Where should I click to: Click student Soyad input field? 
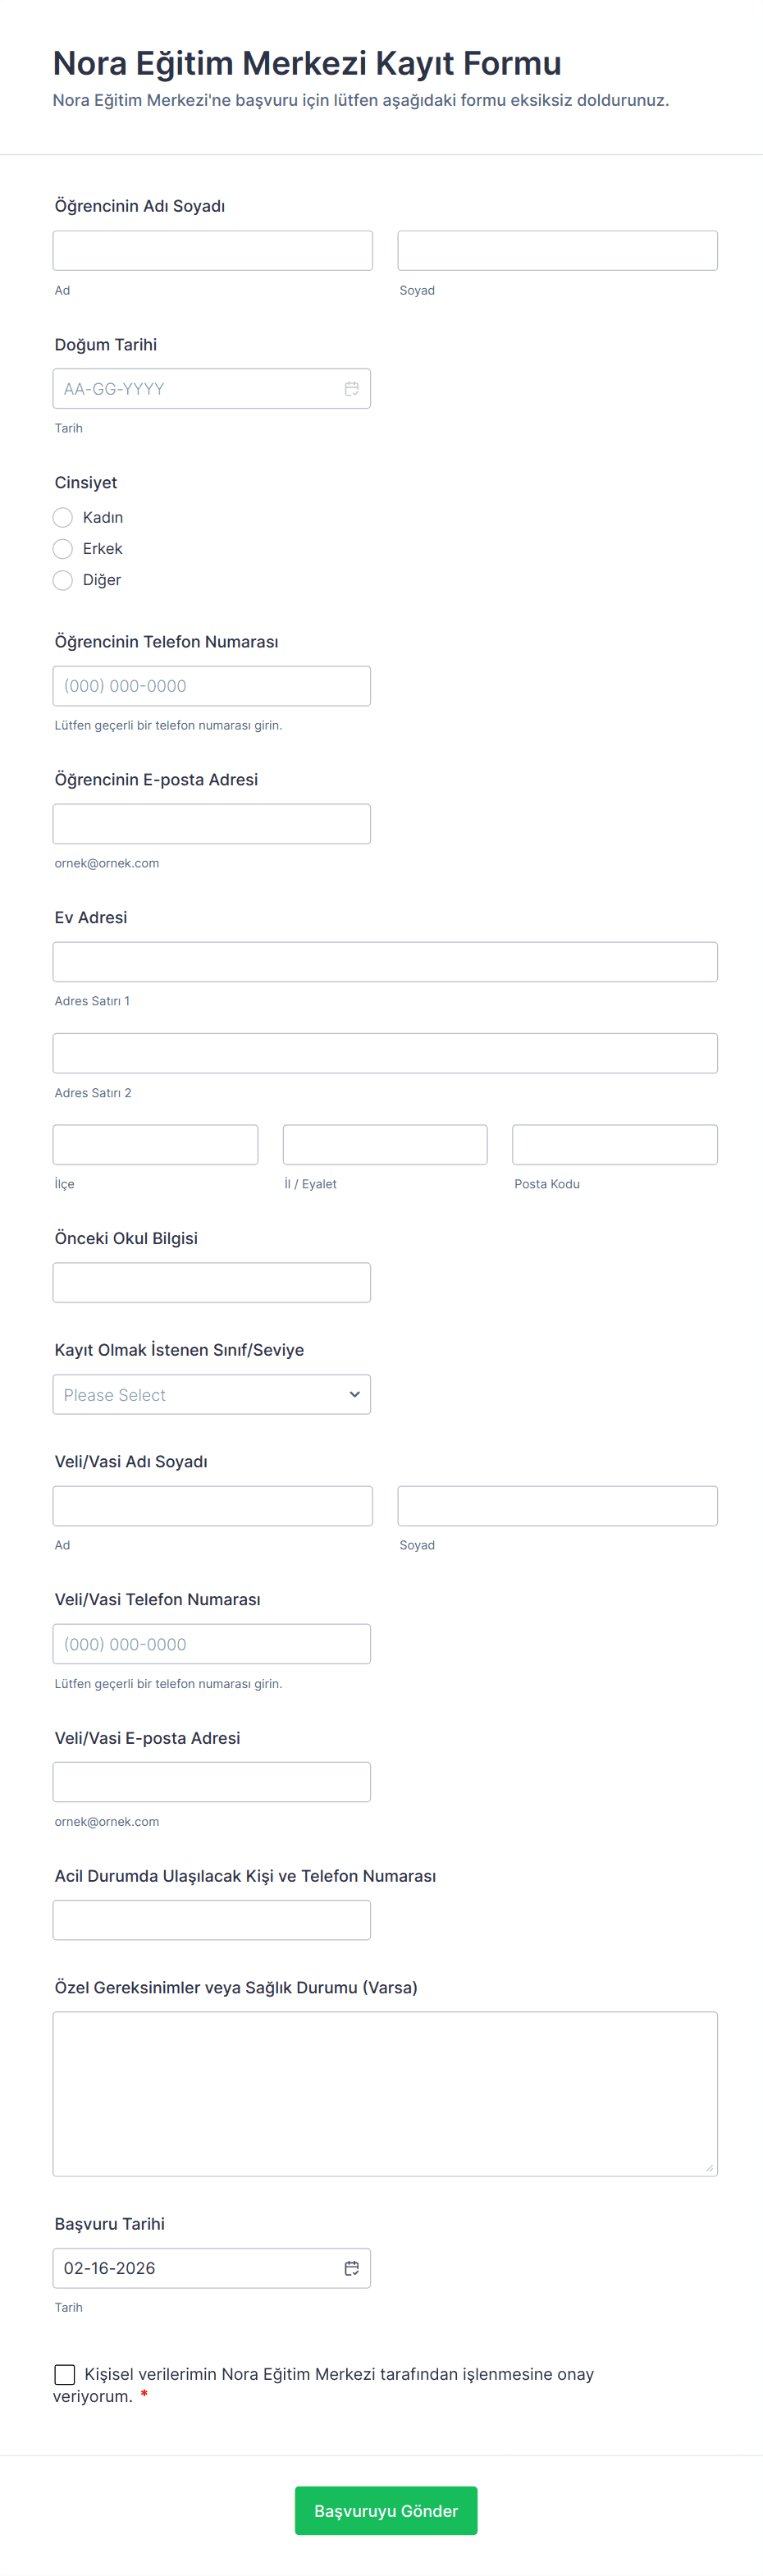[x=557, y=251]
